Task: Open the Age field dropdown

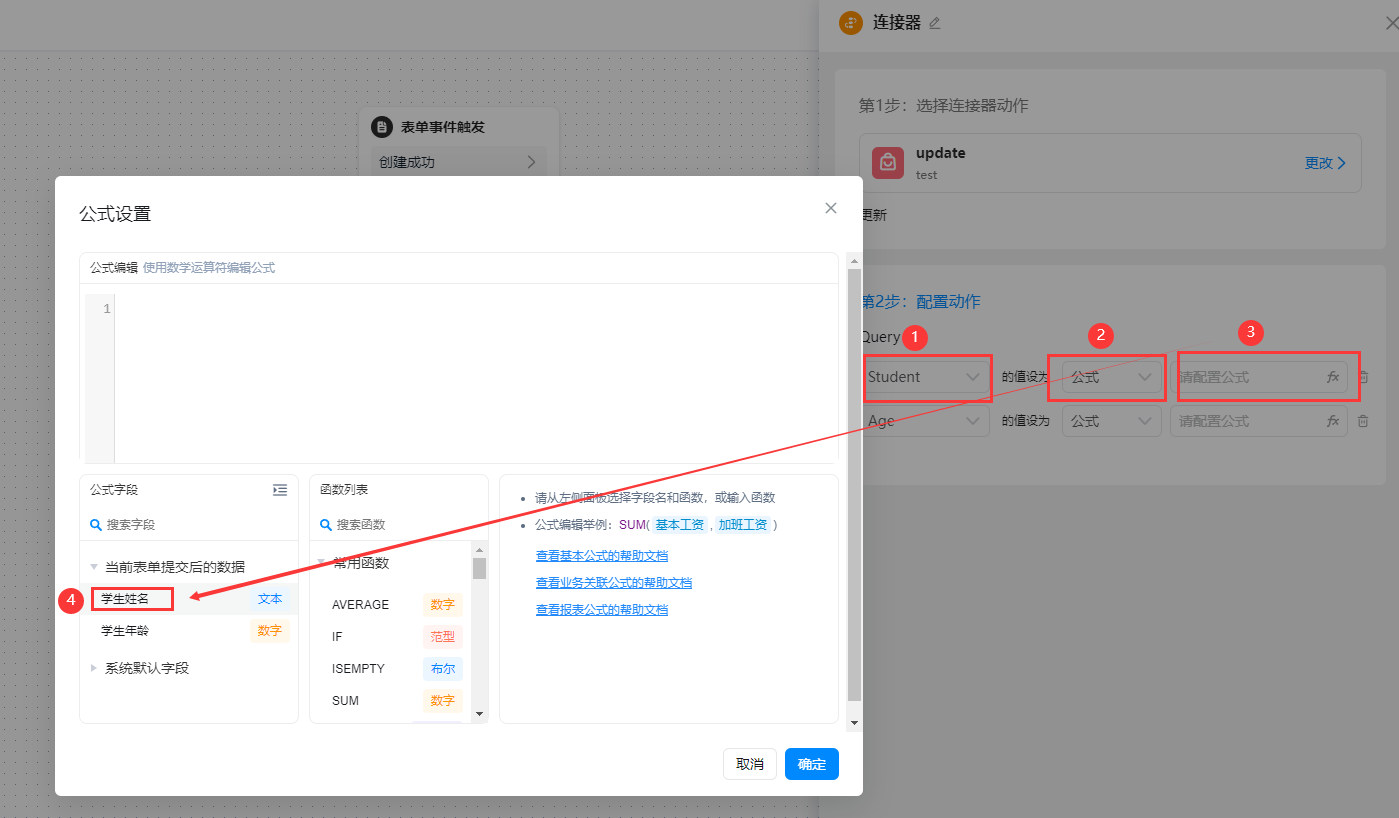Action: [926, 421]
